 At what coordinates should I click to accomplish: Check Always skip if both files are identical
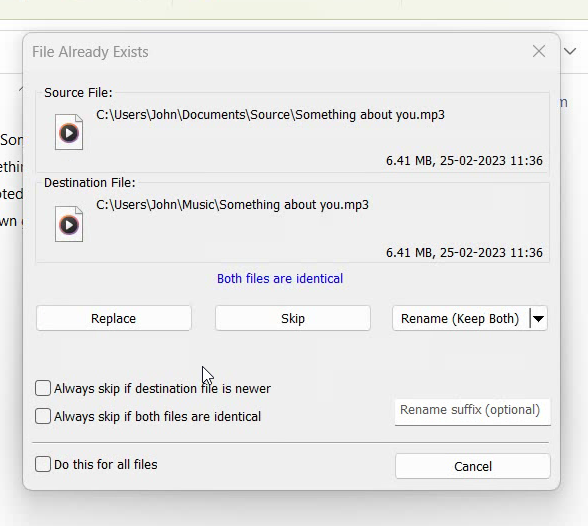(x=43, y=416)
